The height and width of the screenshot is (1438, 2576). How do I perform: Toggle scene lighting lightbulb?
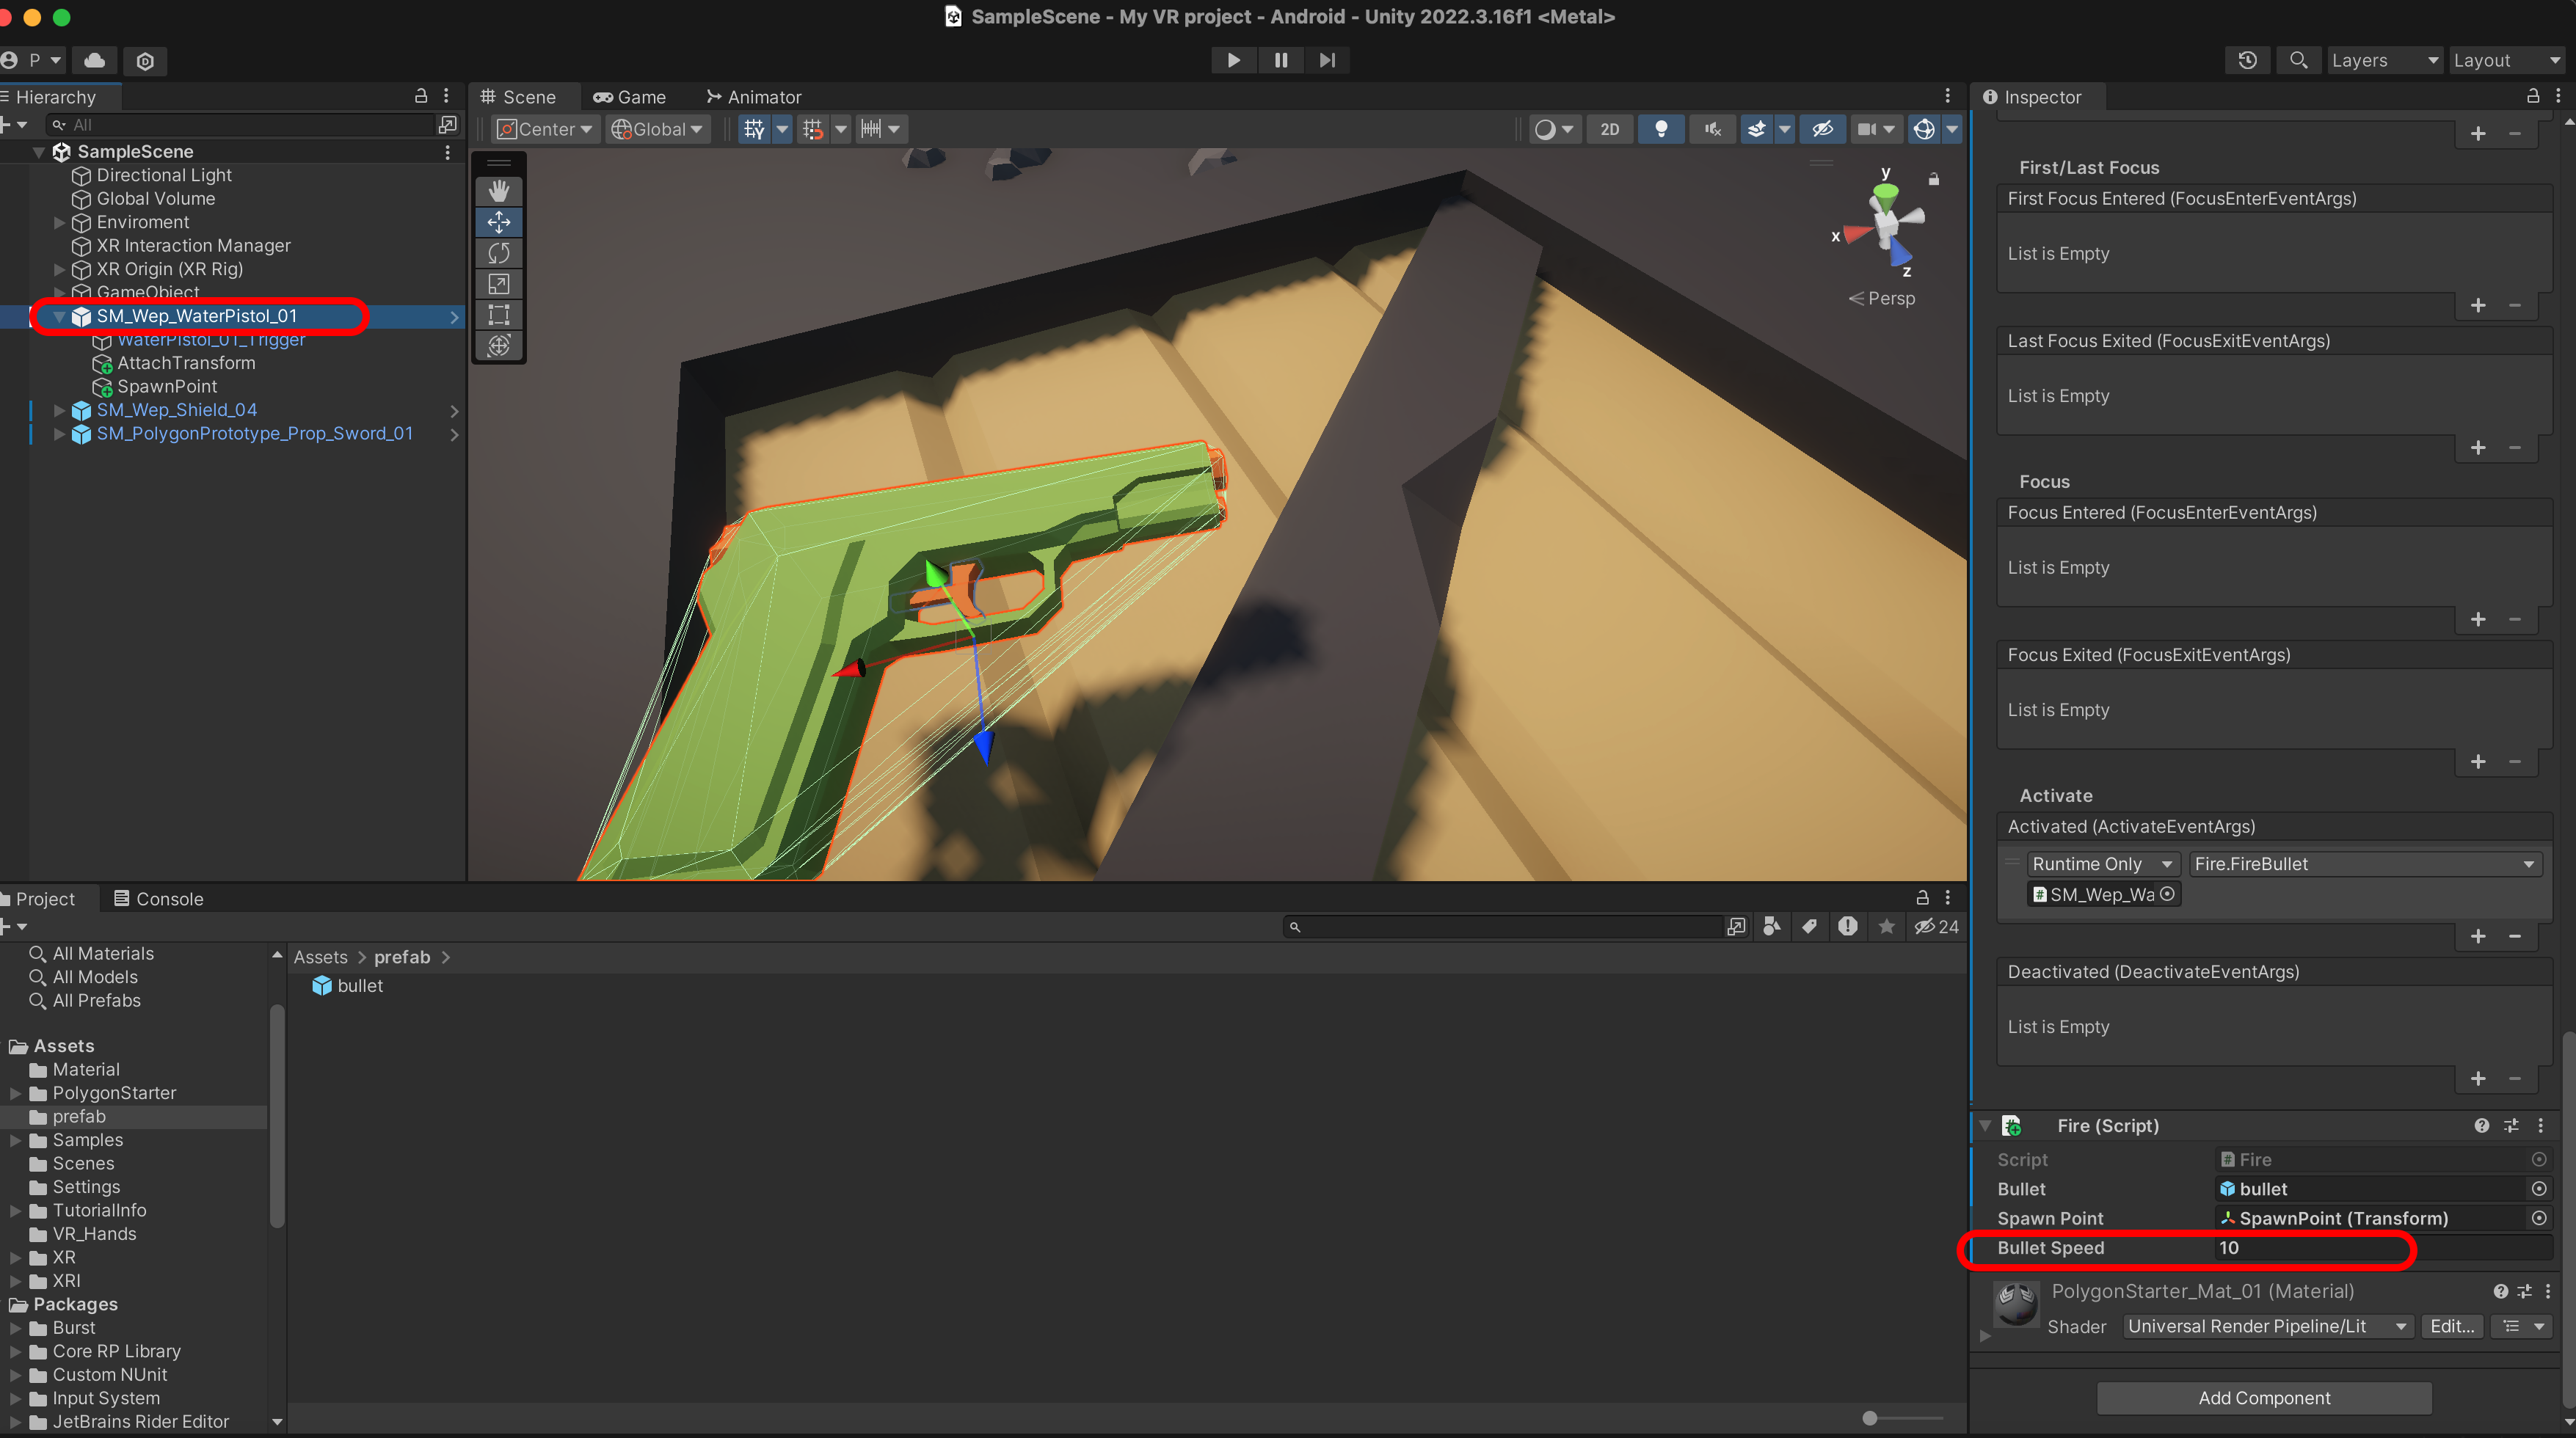pyautogui.click(x=1660, y=129)
